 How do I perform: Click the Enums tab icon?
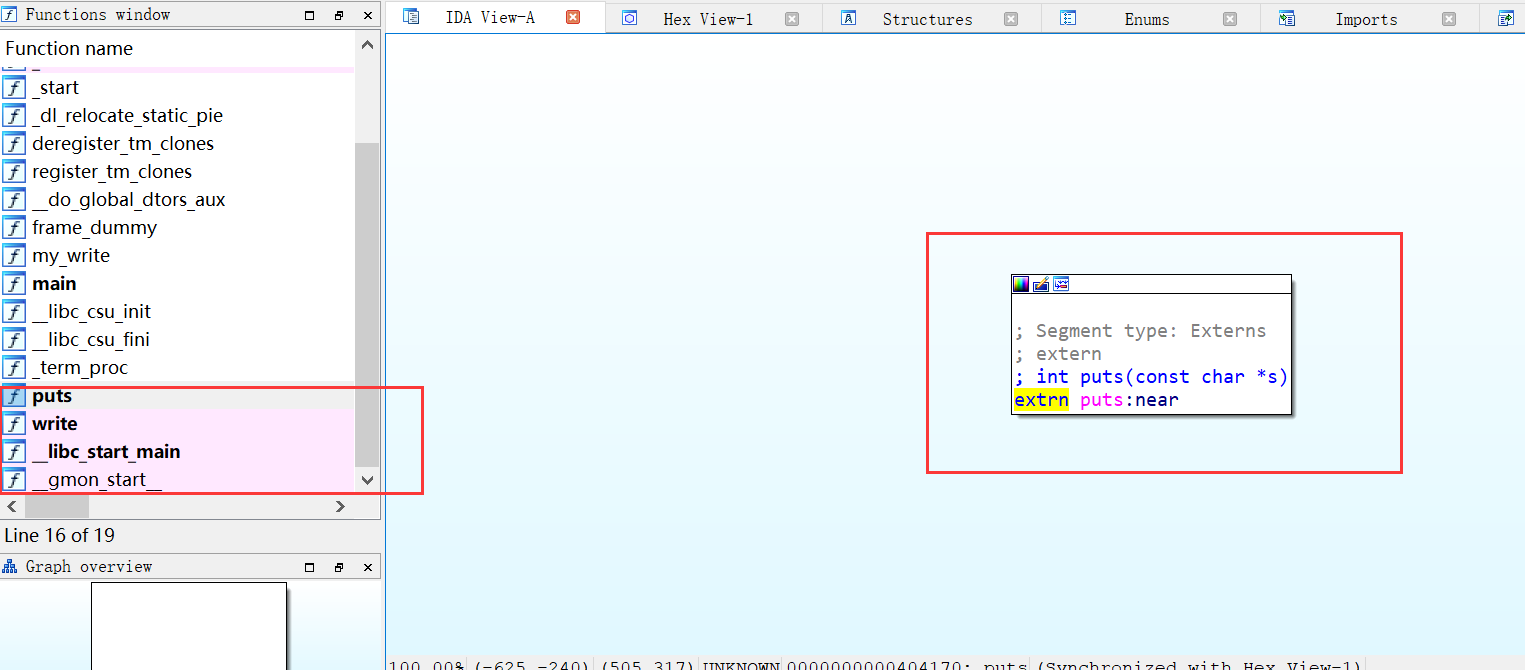point(1067,18)
